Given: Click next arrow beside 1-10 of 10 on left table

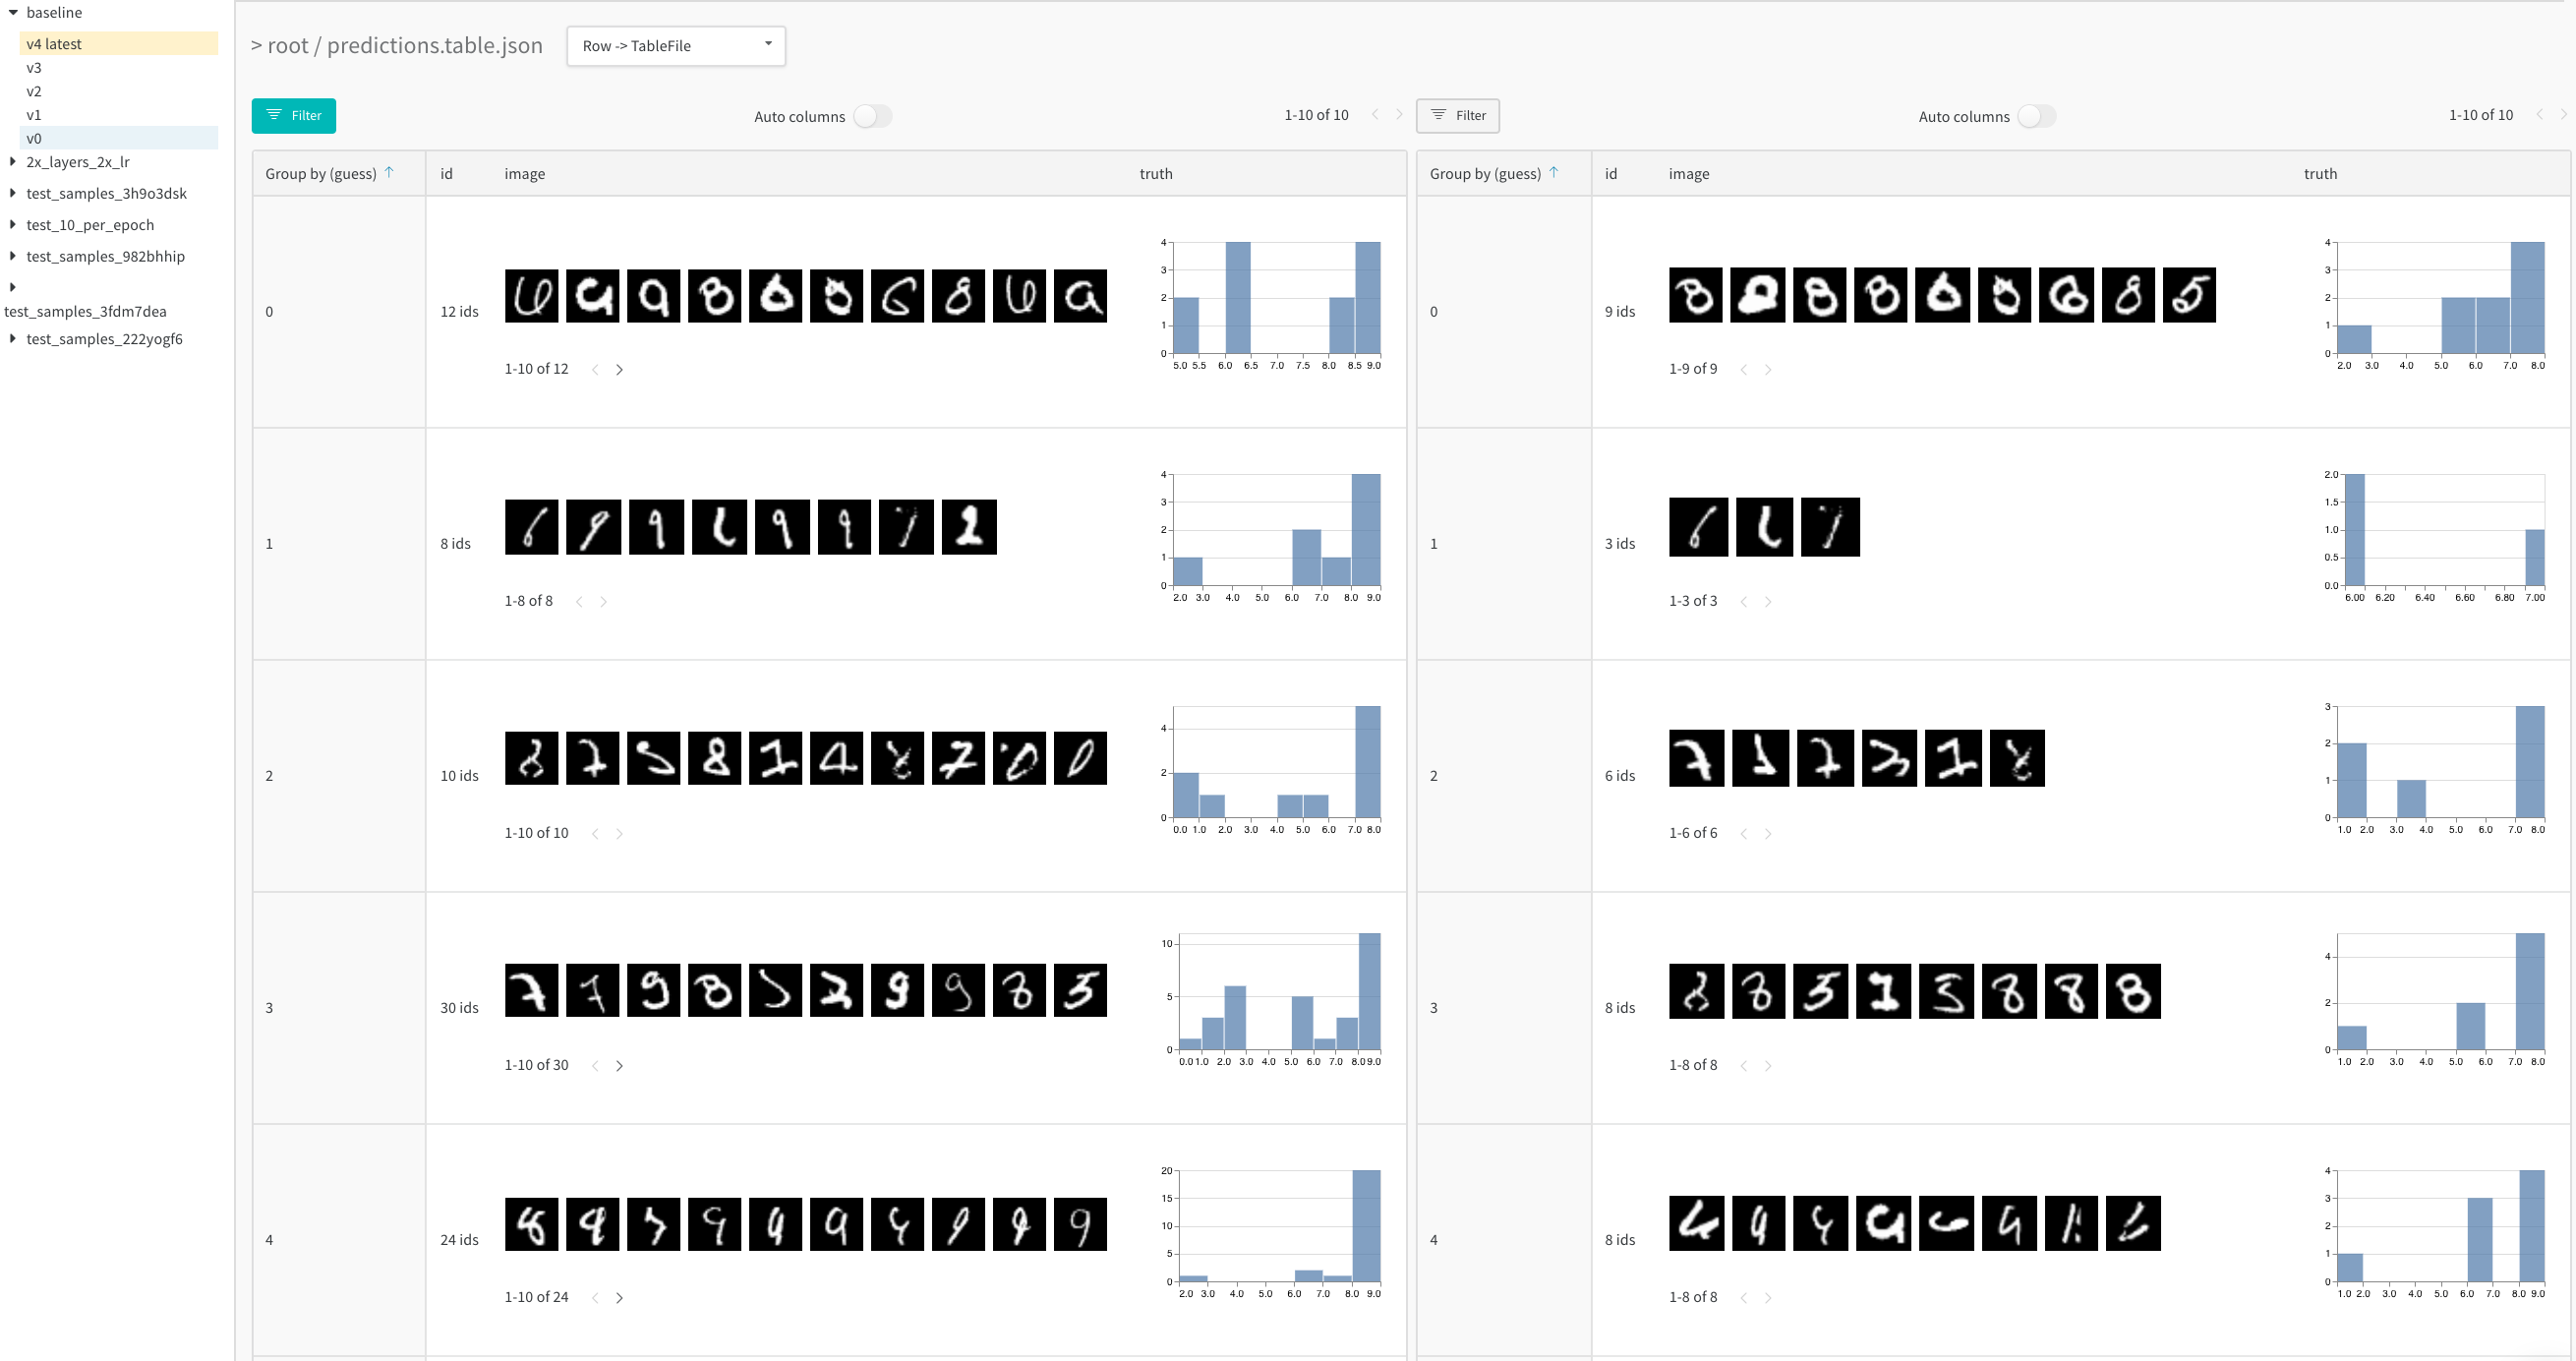Looking at the screenshot, I should pyautogui.click(x=1399, y=114).
